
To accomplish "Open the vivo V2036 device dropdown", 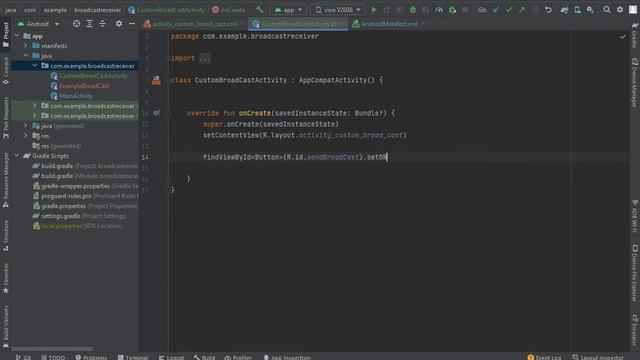I will 338,9.
